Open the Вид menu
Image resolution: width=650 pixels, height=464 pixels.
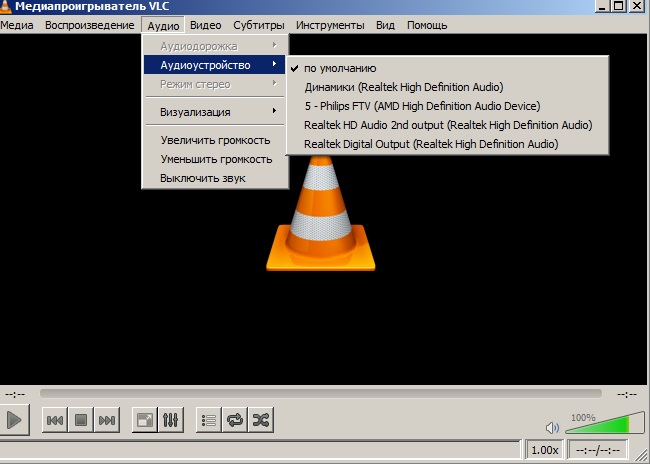coord(385,25)
